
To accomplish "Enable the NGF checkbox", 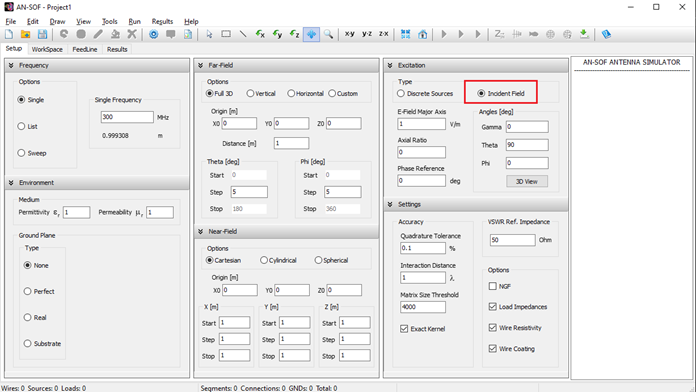I will (x=493, y=286).
